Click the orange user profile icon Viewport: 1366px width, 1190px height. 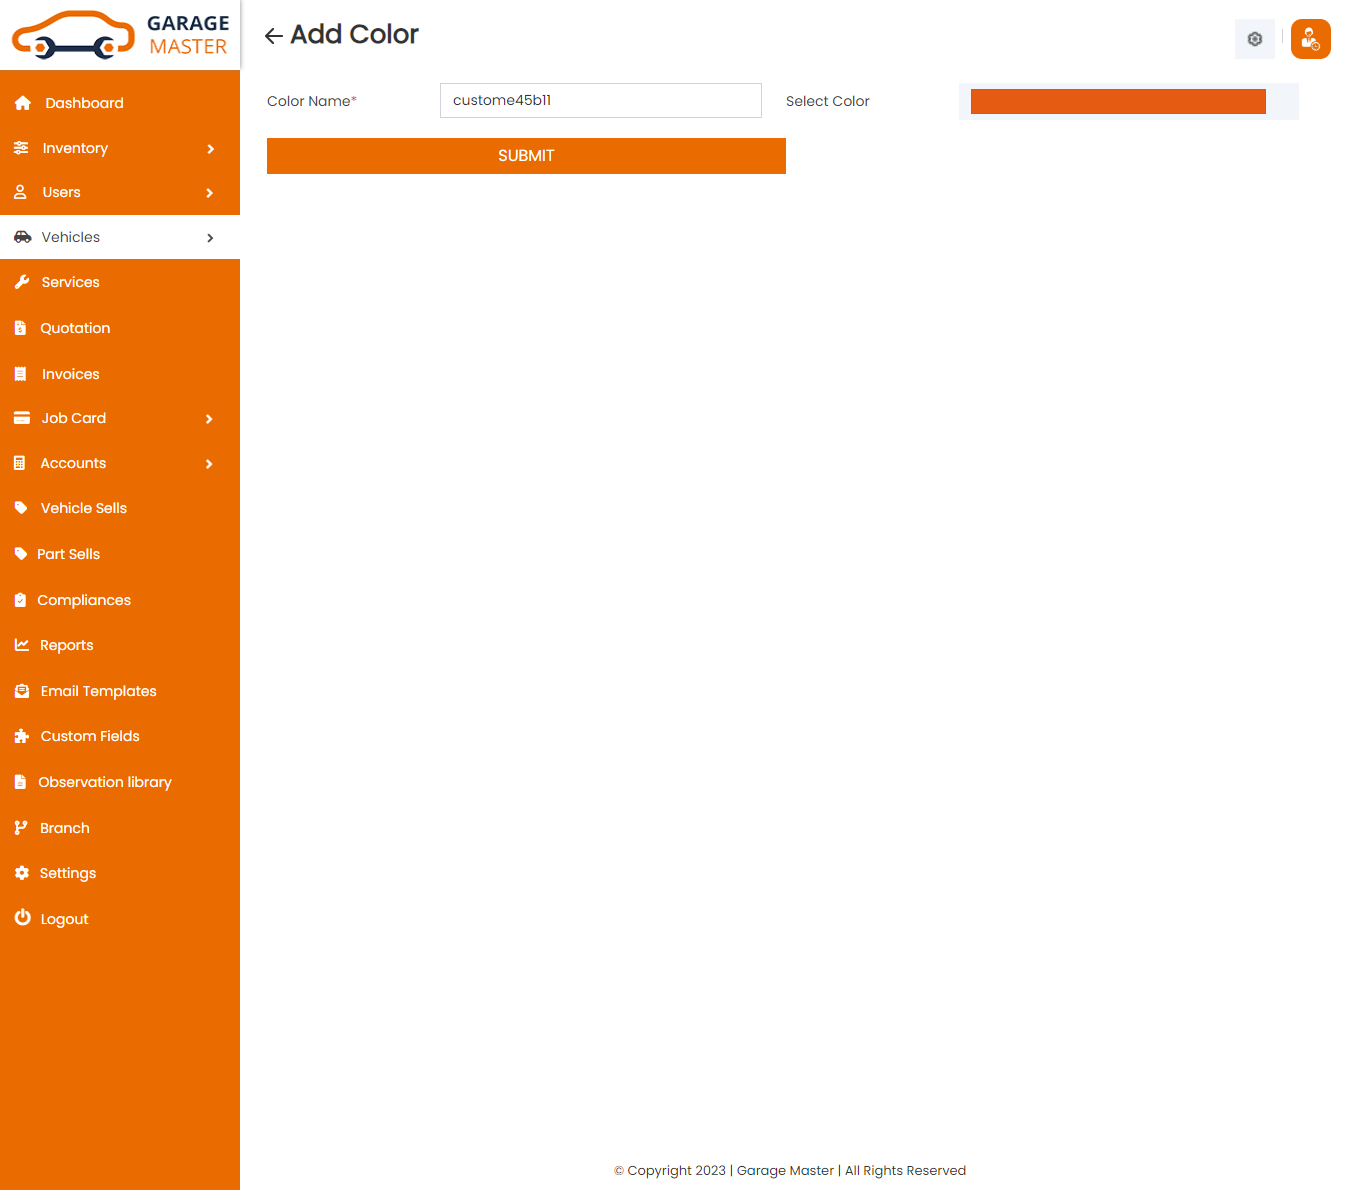(1310, 39)
